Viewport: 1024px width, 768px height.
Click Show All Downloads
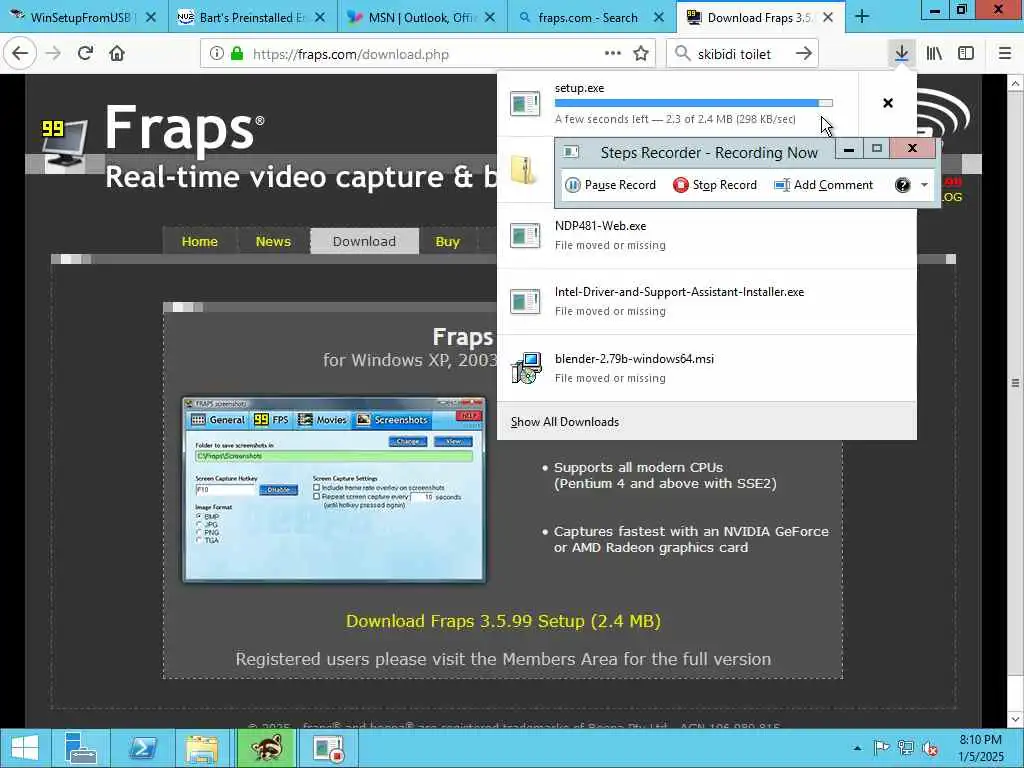pyautogui.click(x=565, y=422)
